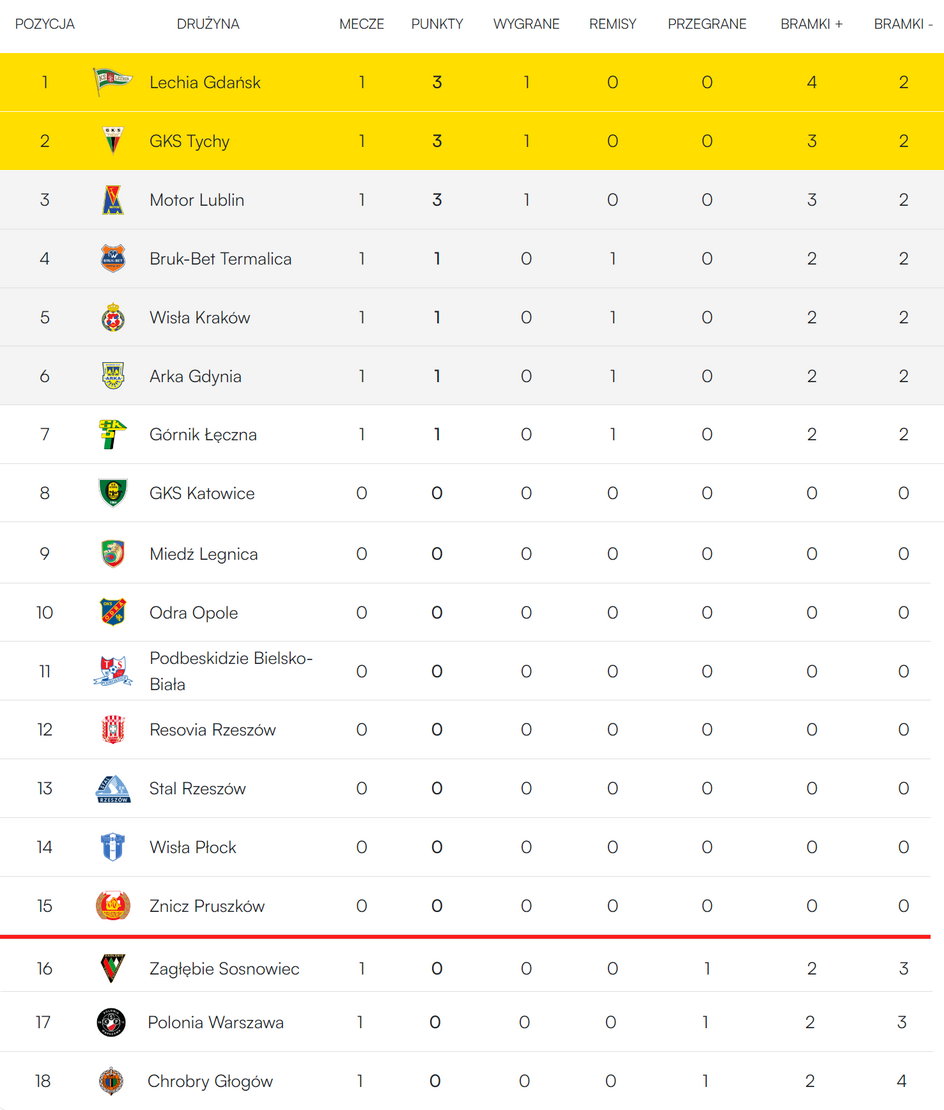This screenshot has height=1110, width=944.
Task: Click the Wisła Płock team row
Action: point(465,847)
